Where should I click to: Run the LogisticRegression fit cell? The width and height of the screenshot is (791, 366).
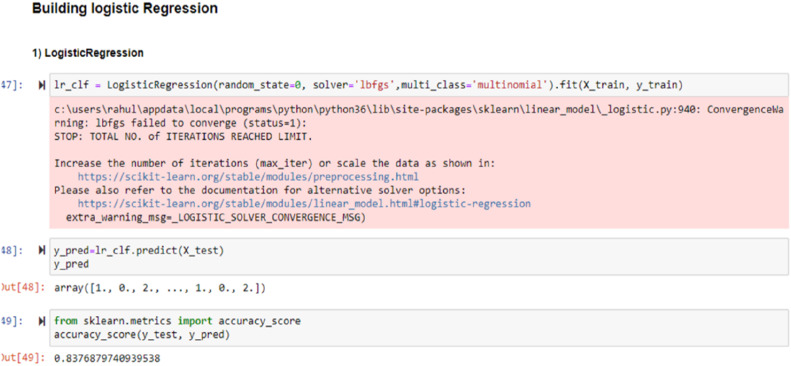tap(41, 86)
